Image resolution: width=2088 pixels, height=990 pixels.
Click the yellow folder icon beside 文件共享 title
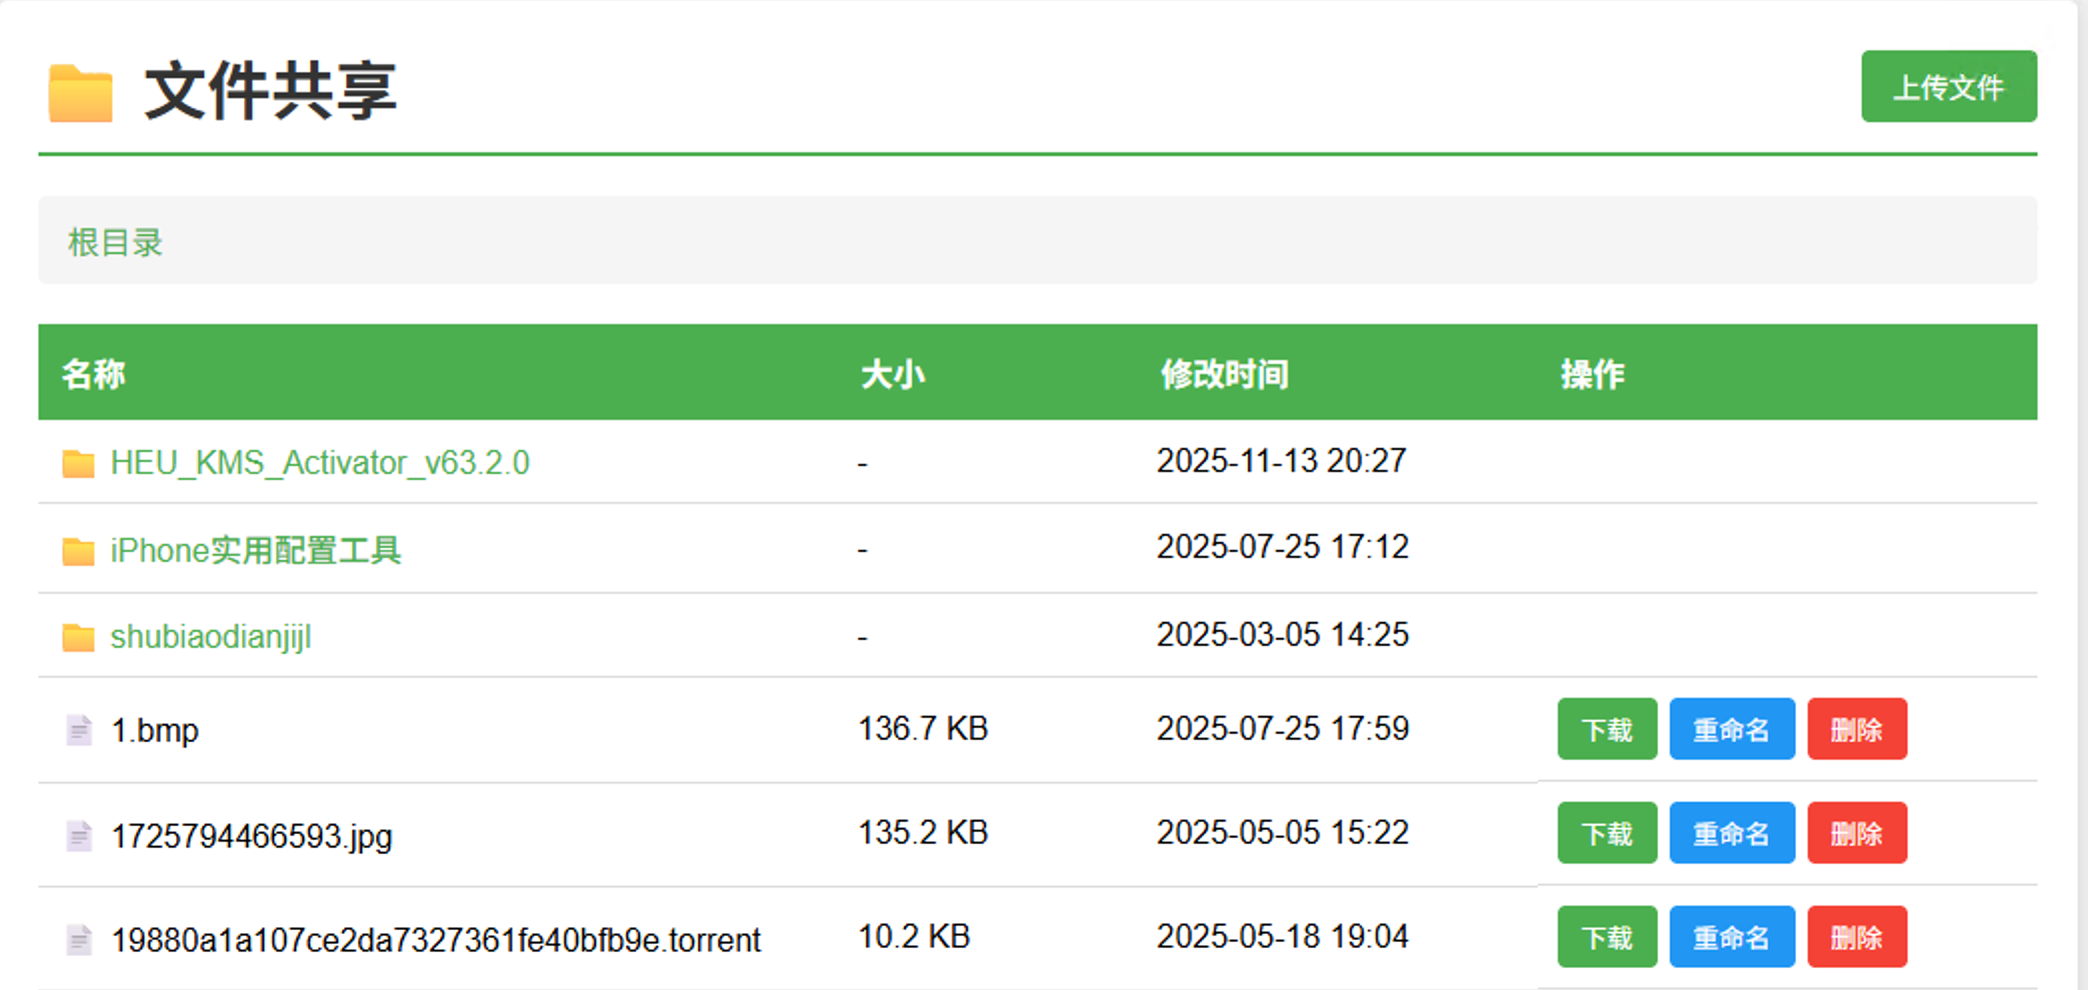pyautogui.click(x=80, y=93)
